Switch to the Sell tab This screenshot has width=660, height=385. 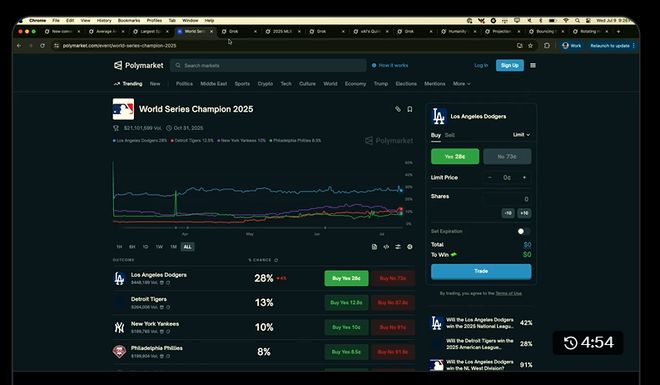[450, 135]
